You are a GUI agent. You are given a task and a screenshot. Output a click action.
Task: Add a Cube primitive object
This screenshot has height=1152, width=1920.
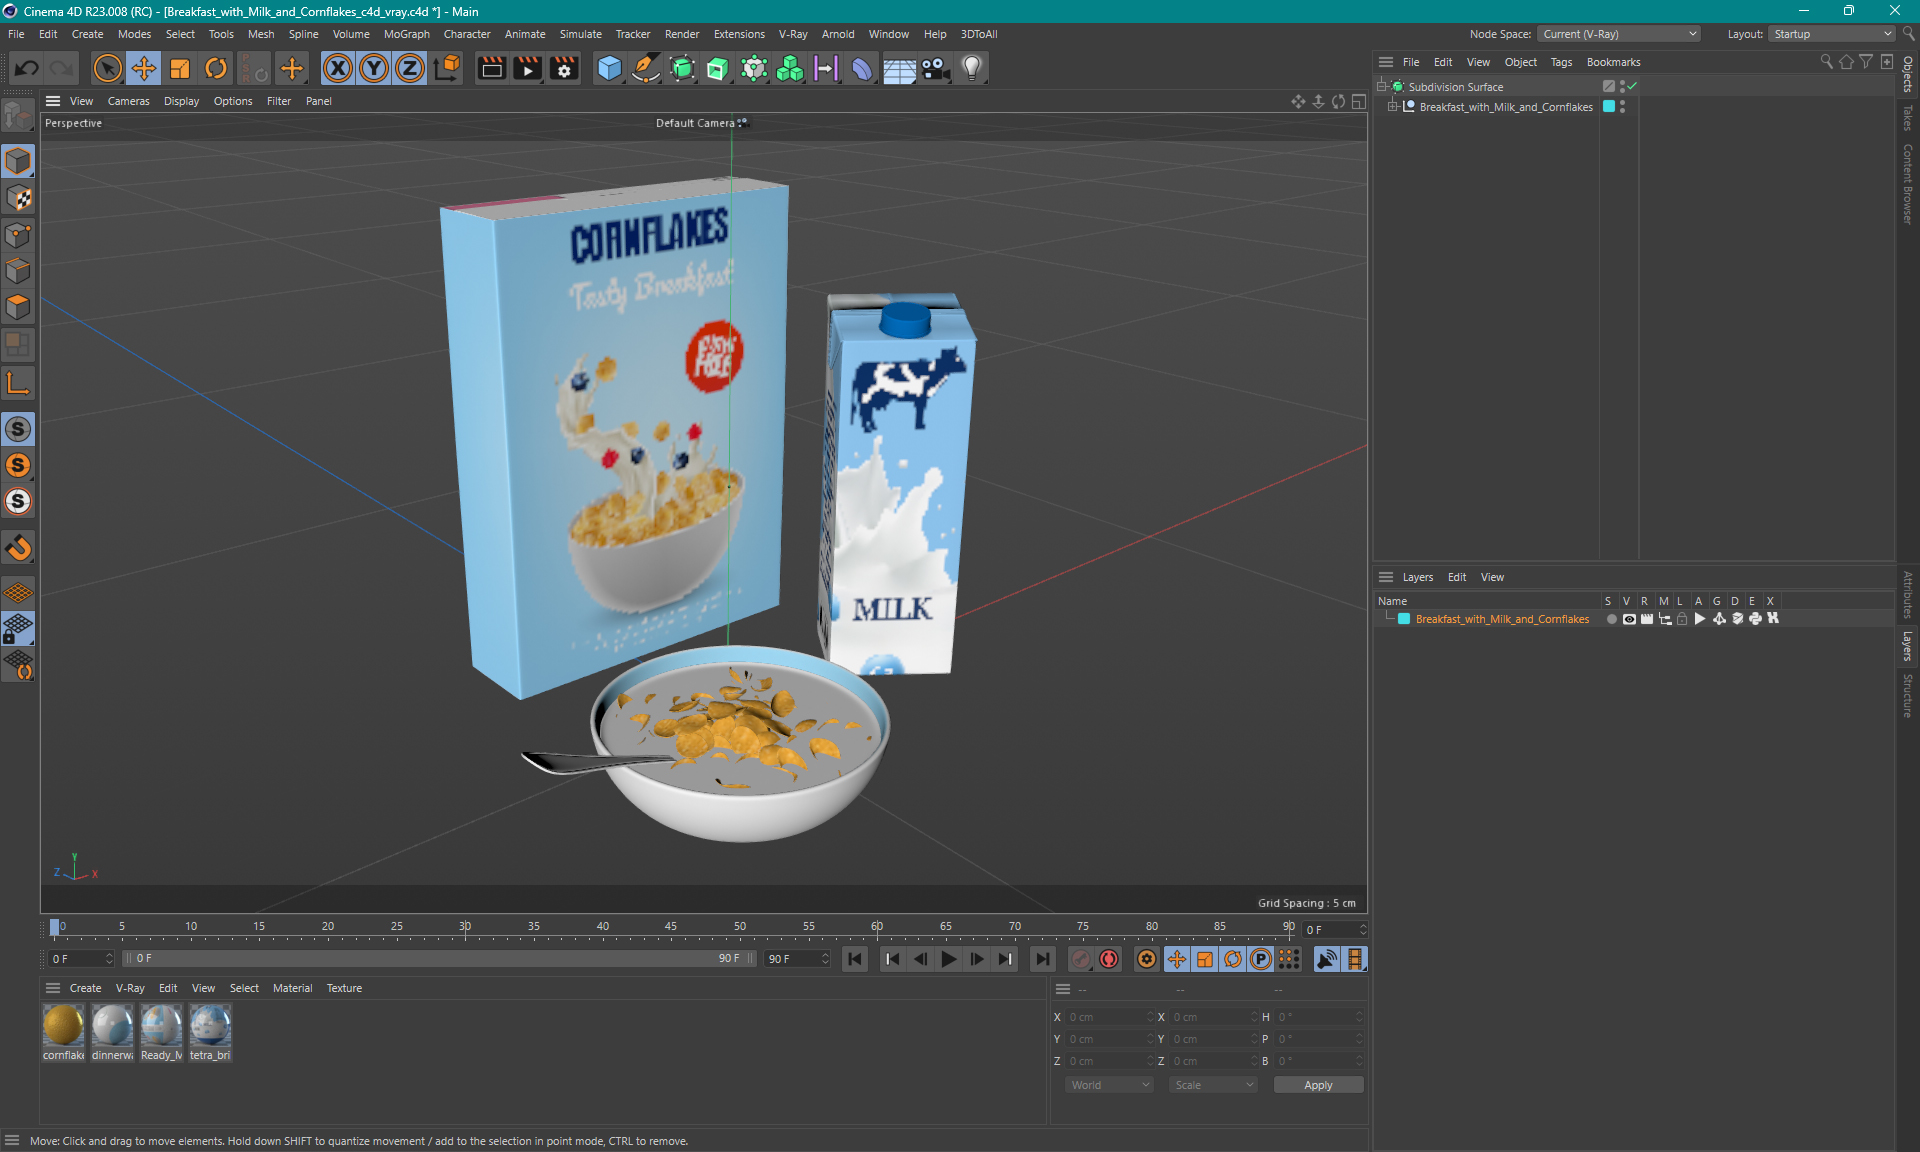pos(609,68)
